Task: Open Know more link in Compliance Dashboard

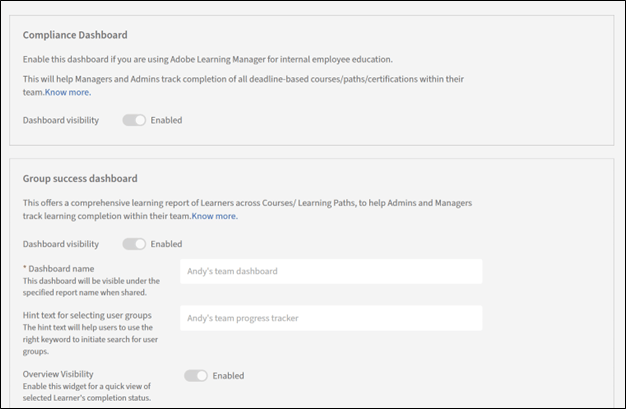Action: pos(68,92)
